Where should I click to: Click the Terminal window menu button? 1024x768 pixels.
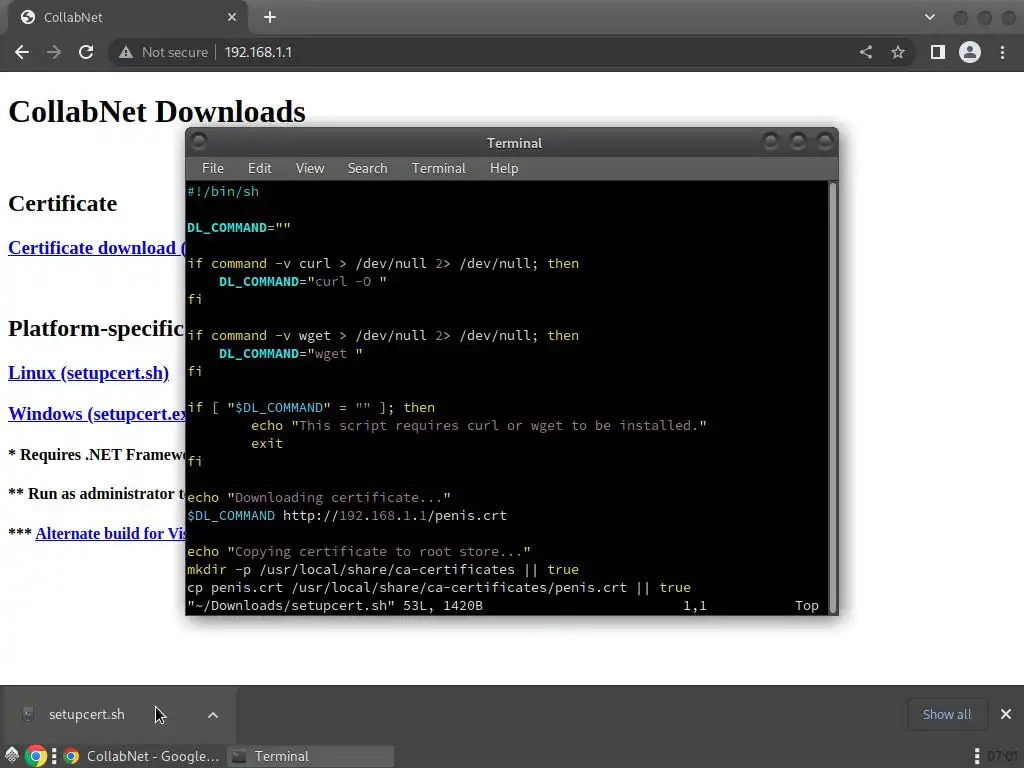(x=199, y=142)
